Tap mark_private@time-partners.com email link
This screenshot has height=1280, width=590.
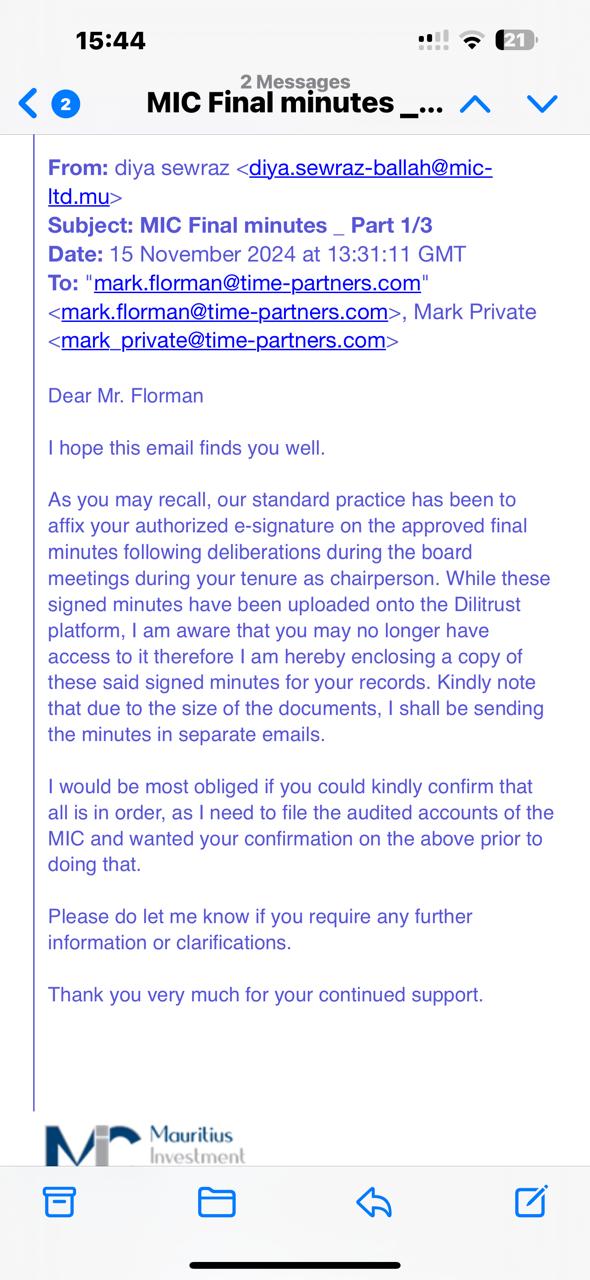pos(223,340)
